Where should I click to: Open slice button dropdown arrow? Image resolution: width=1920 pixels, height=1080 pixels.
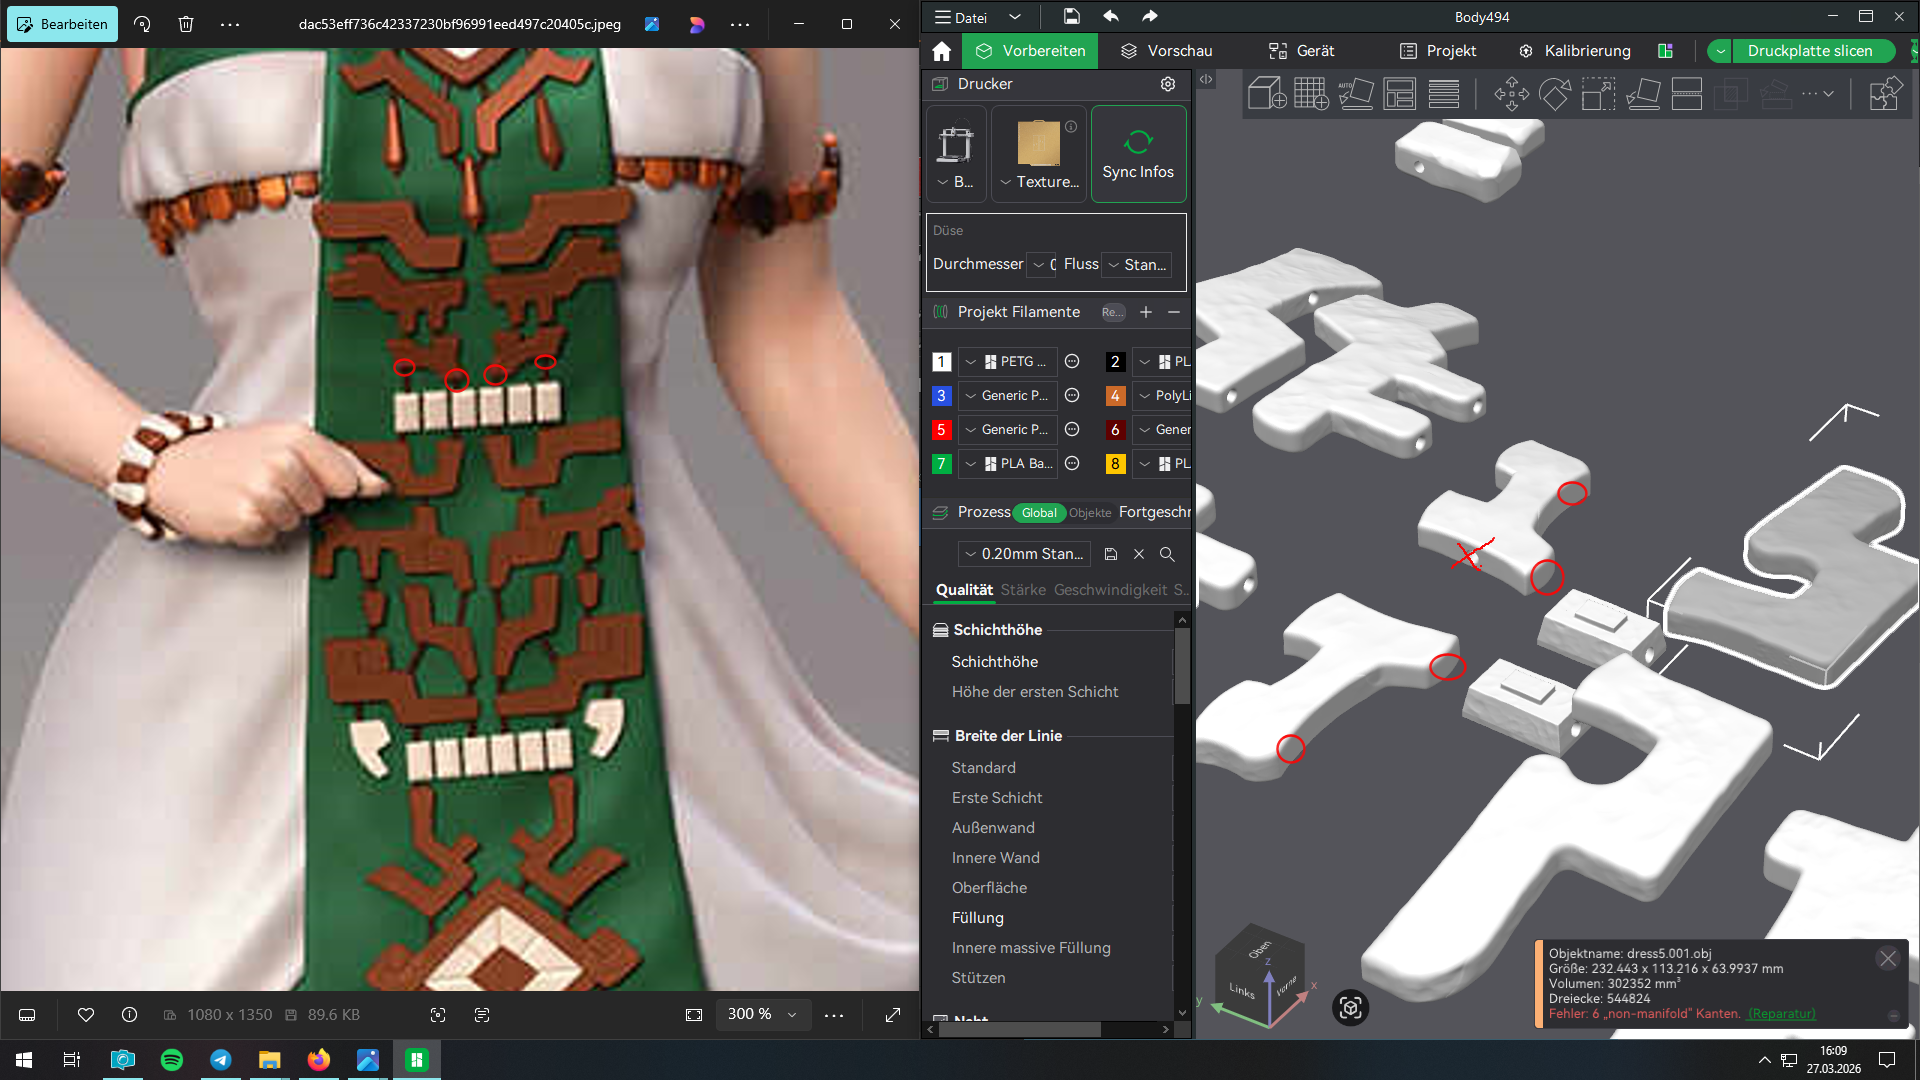pos(1720,51)
